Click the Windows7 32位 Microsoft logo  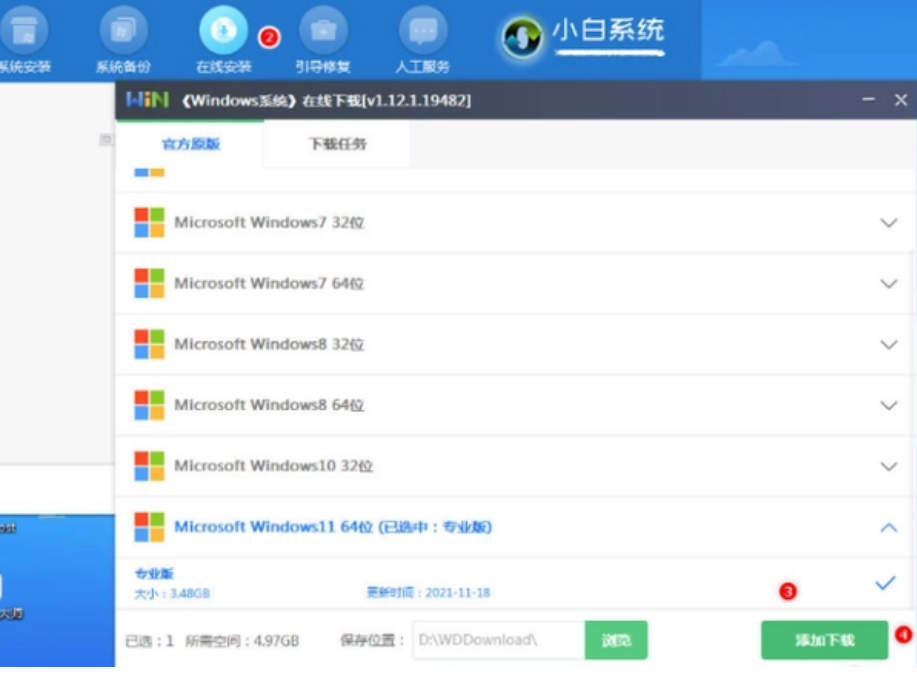pyautogui.click(x=149, y=223)
